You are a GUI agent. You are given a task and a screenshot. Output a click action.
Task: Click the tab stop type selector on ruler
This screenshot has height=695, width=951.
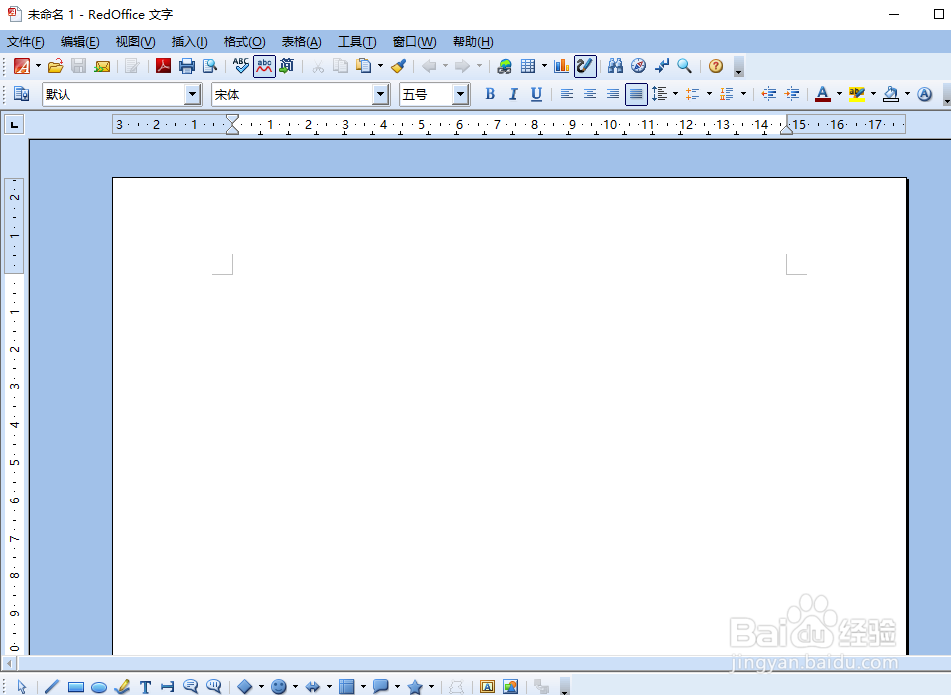coord(14,125)
